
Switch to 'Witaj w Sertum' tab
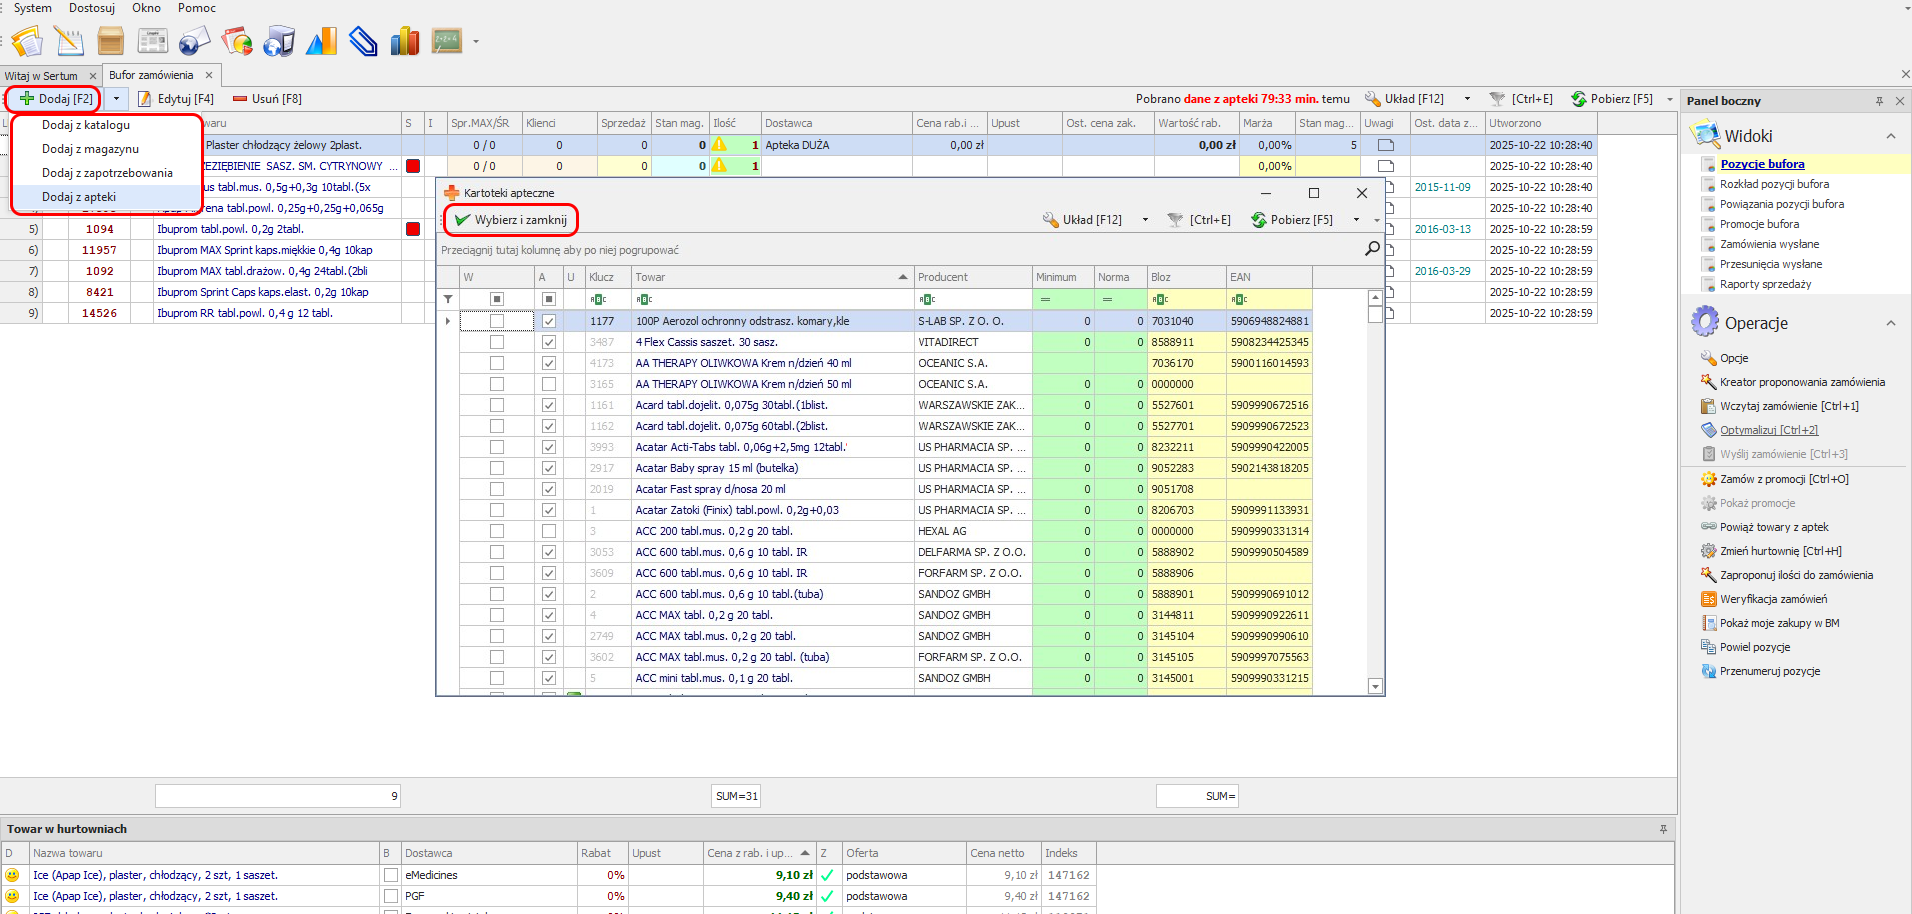point(41,76)
